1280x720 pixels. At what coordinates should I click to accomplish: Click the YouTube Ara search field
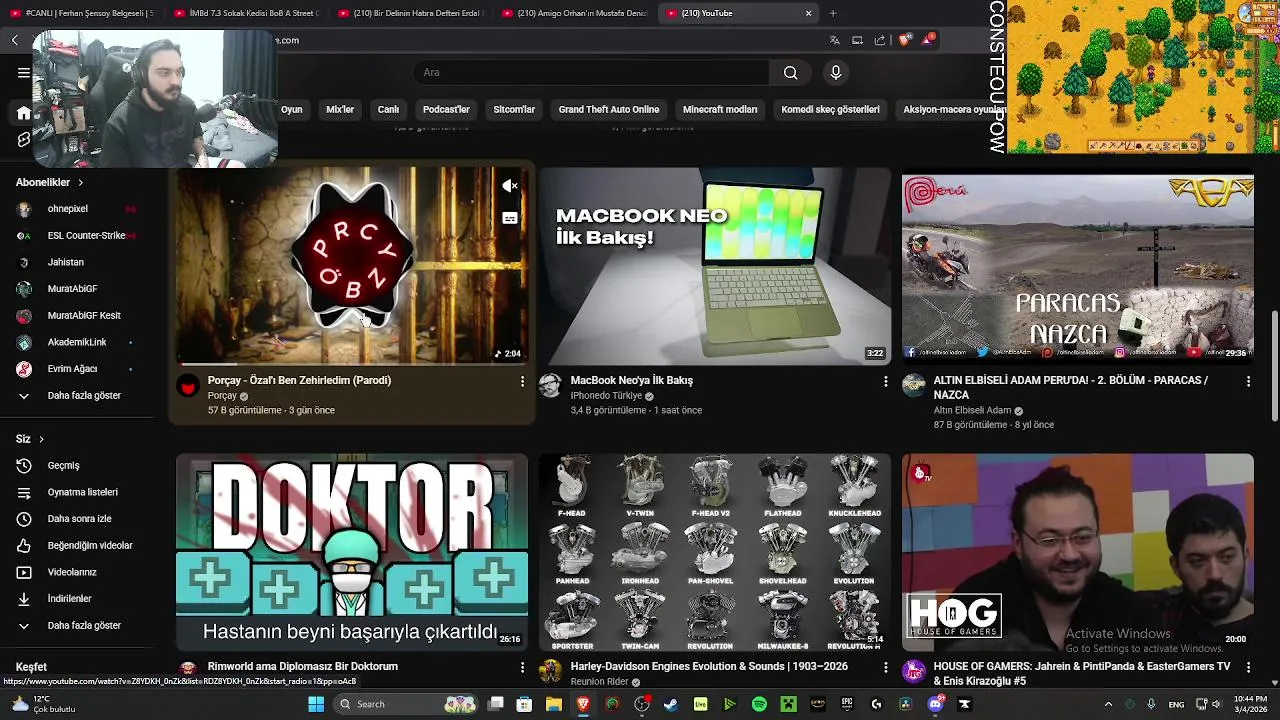(590, 72)
